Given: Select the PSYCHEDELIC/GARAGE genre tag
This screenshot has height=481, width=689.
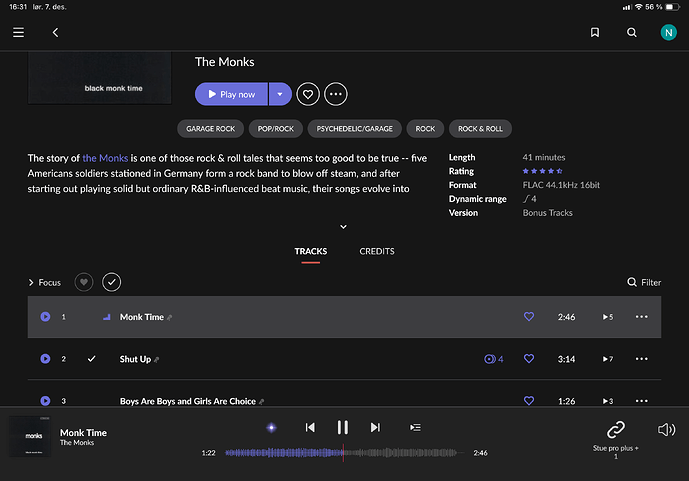Looking at the screenshot, I should (x=355, y=129).
